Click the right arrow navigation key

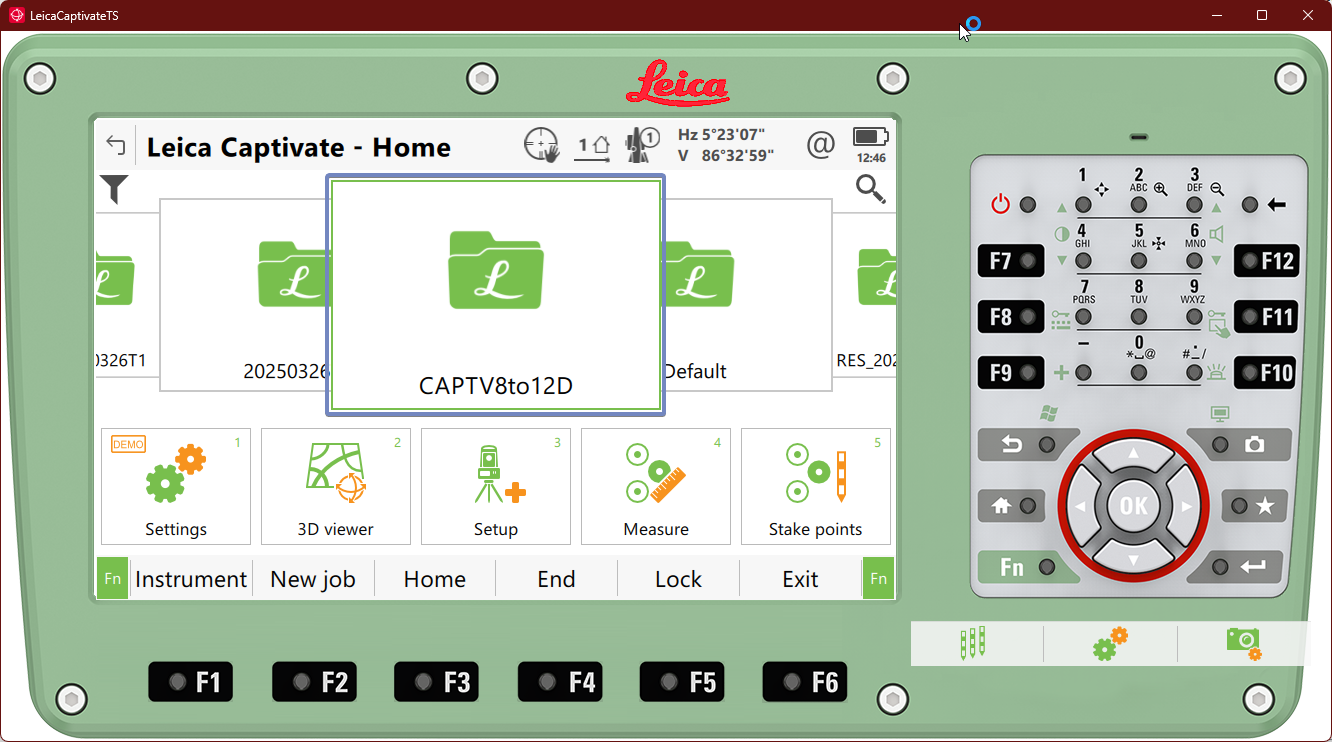click(1184, 506)
